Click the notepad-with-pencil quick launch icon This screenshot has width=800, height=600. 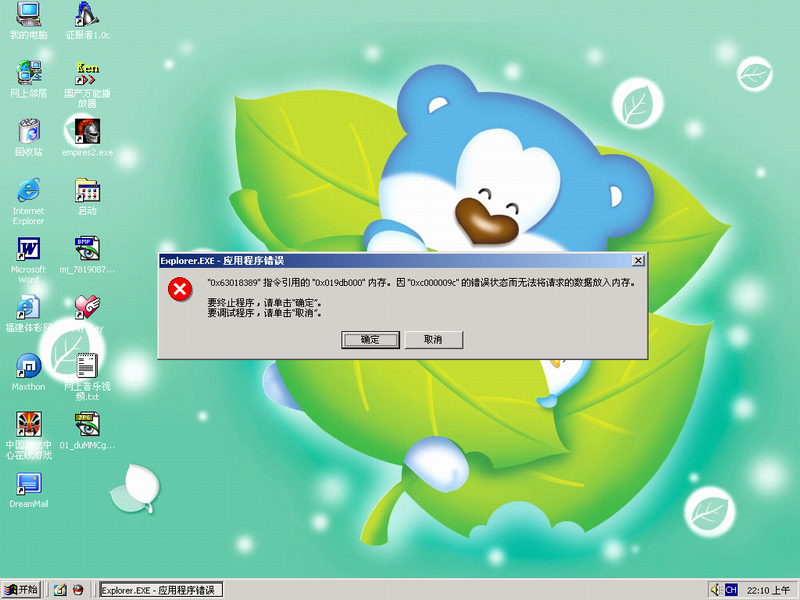tap(60, 590)
